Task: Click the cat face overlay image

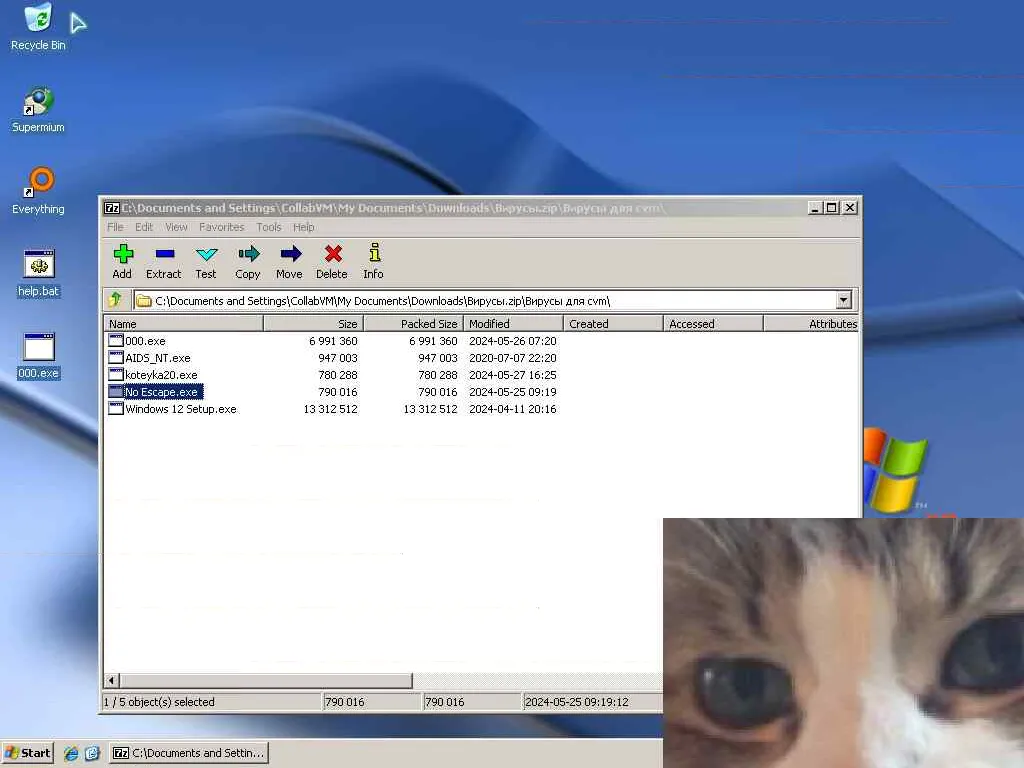Action: (843, 643)
